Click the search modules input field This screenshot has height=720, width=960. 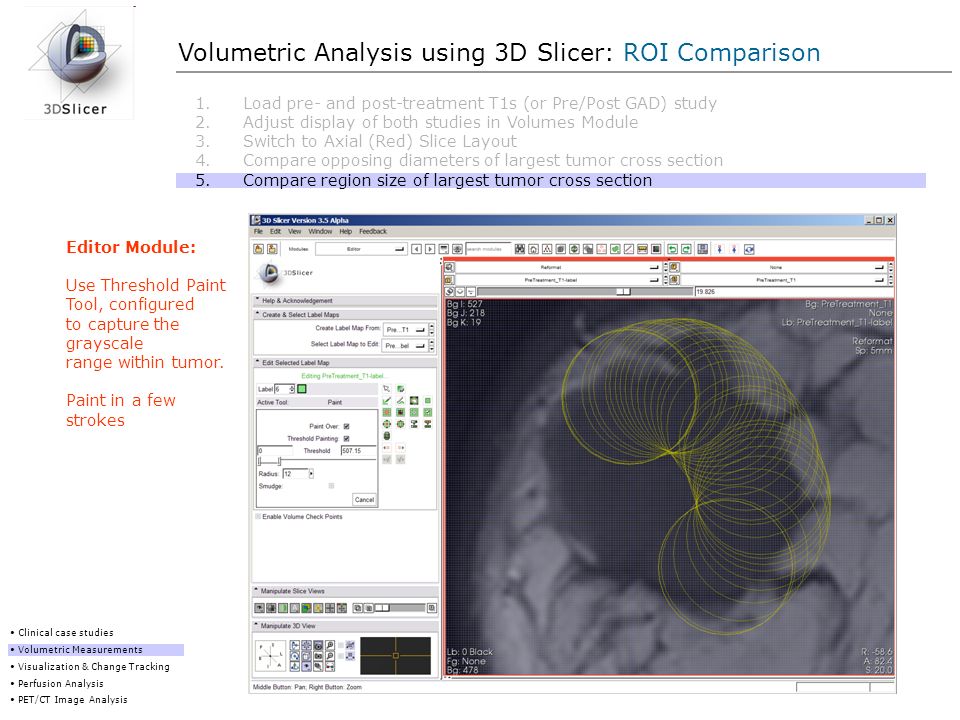pyautogui.click(x=488, y=249)
